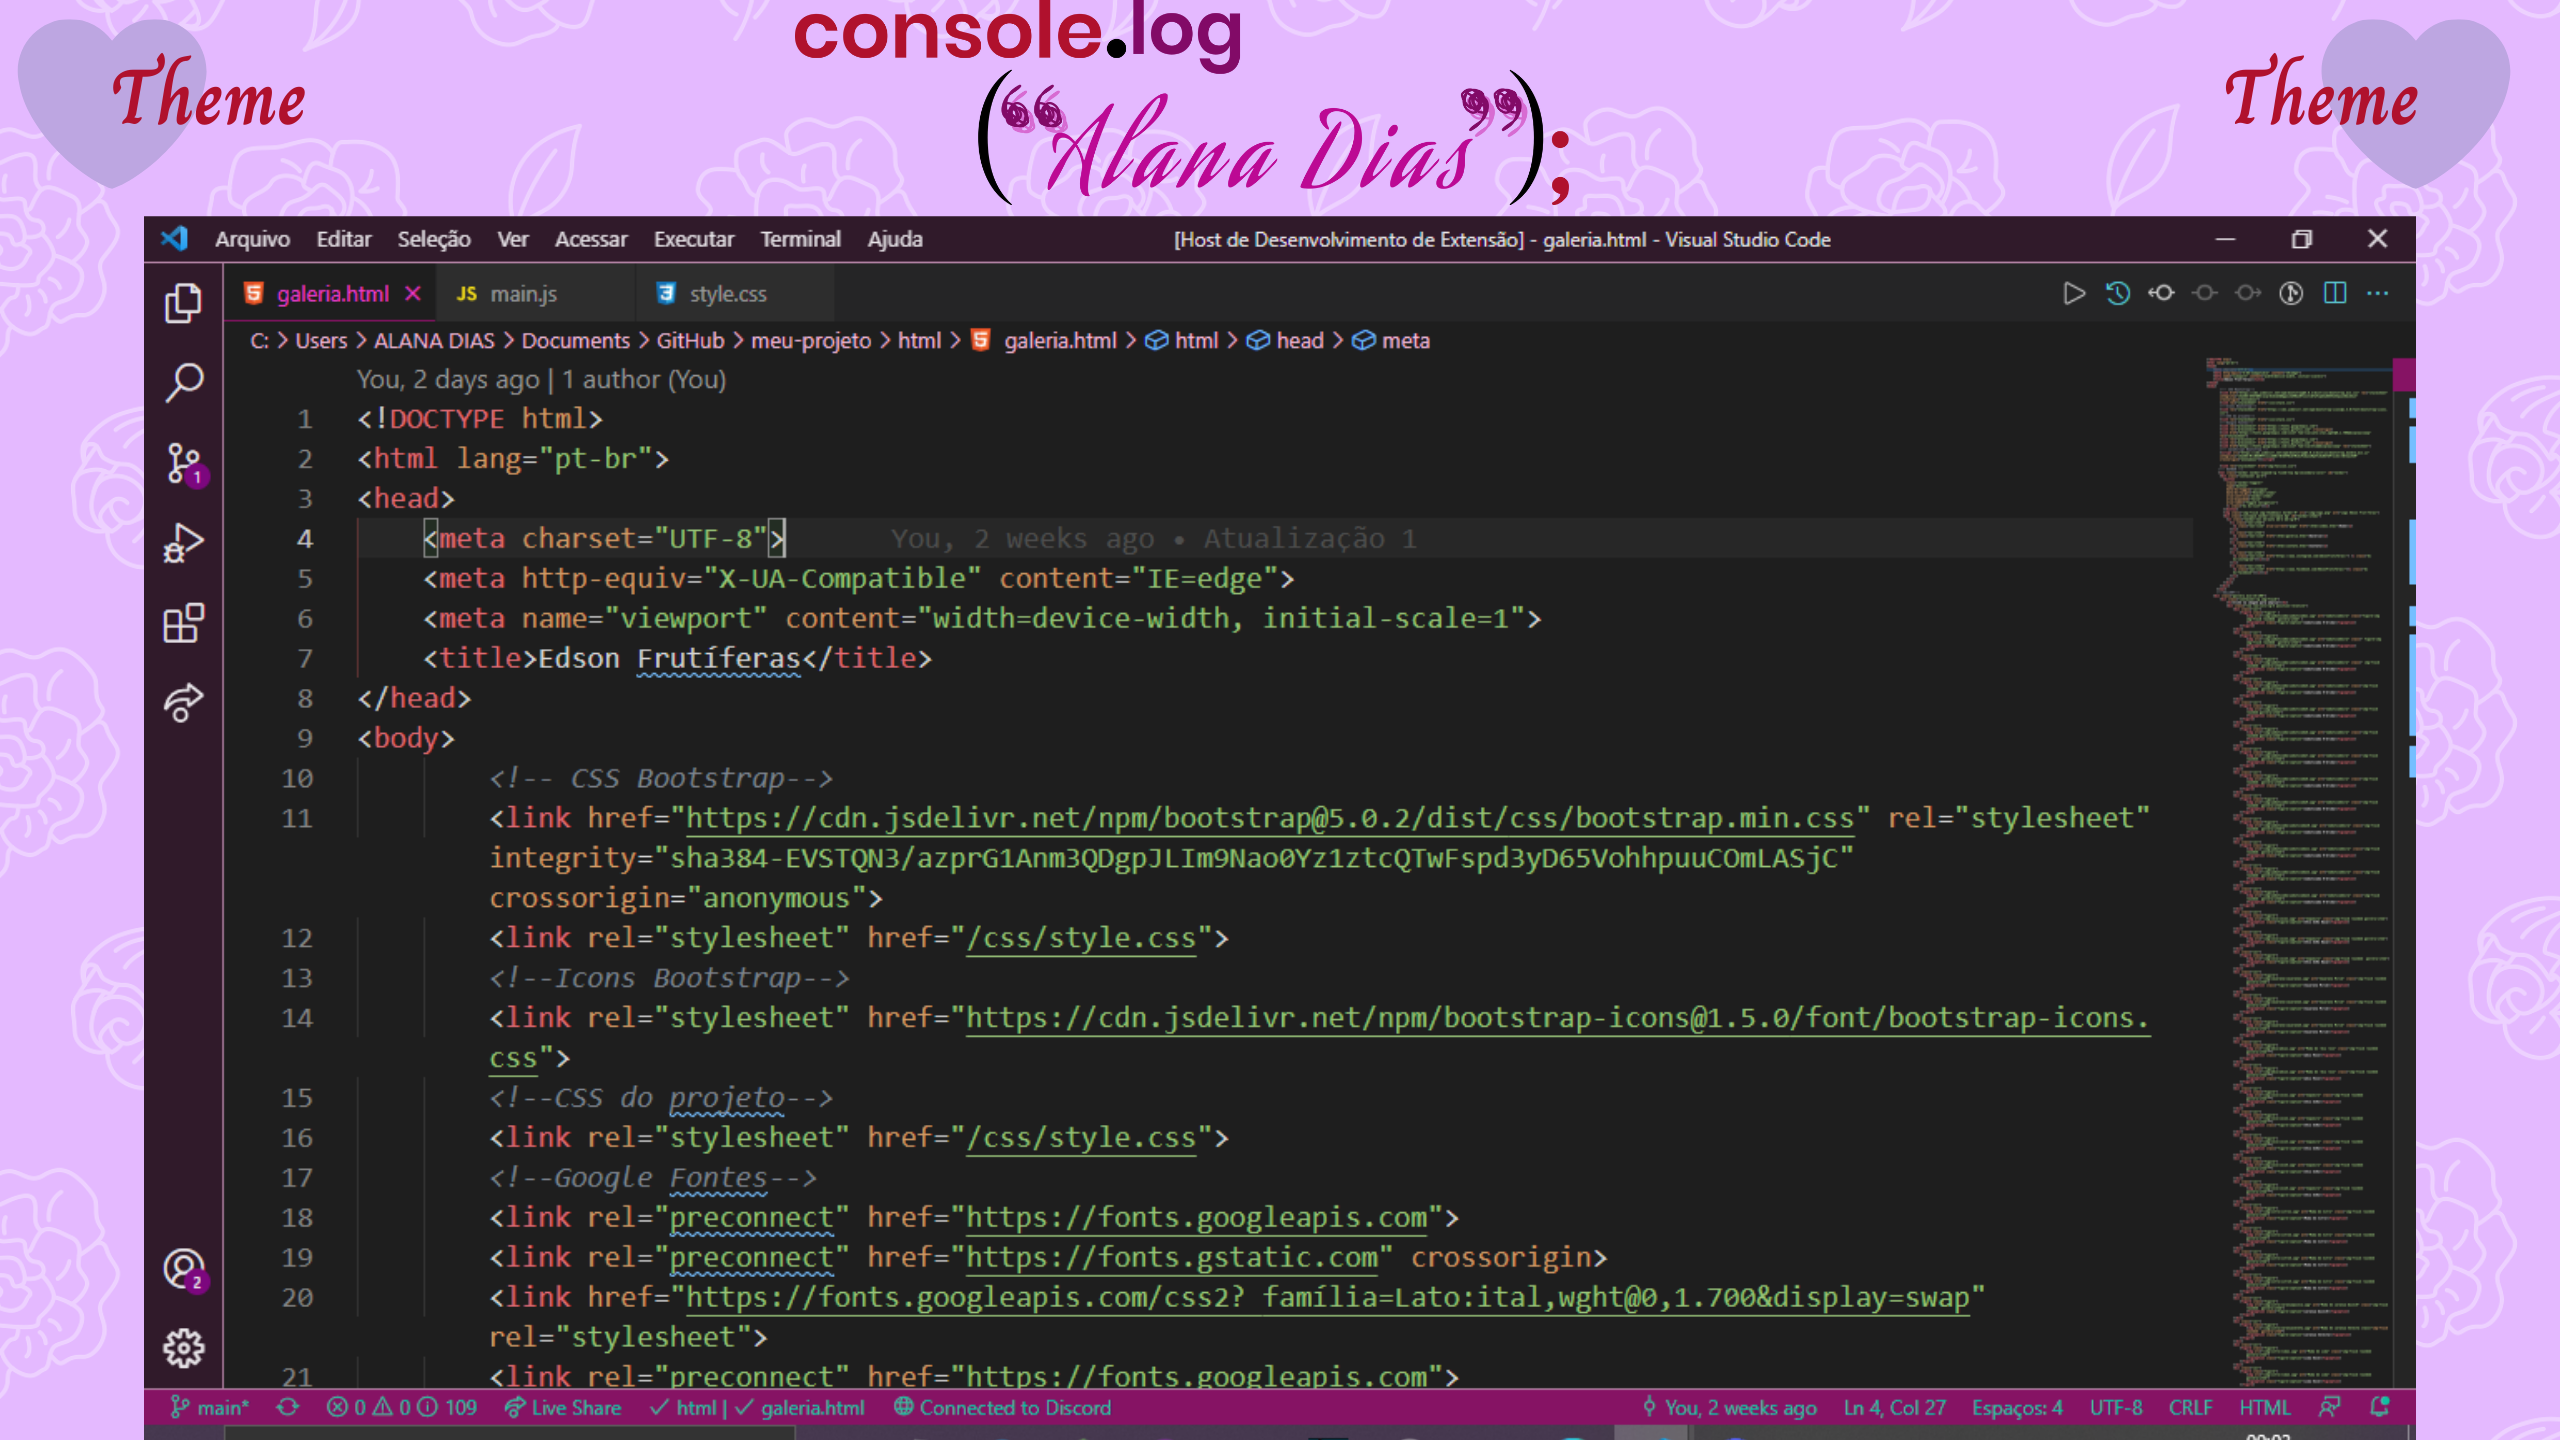Split the editor to the right
The image size is (2560, 1440).
pyautogui.click(x=2335, y=293)
